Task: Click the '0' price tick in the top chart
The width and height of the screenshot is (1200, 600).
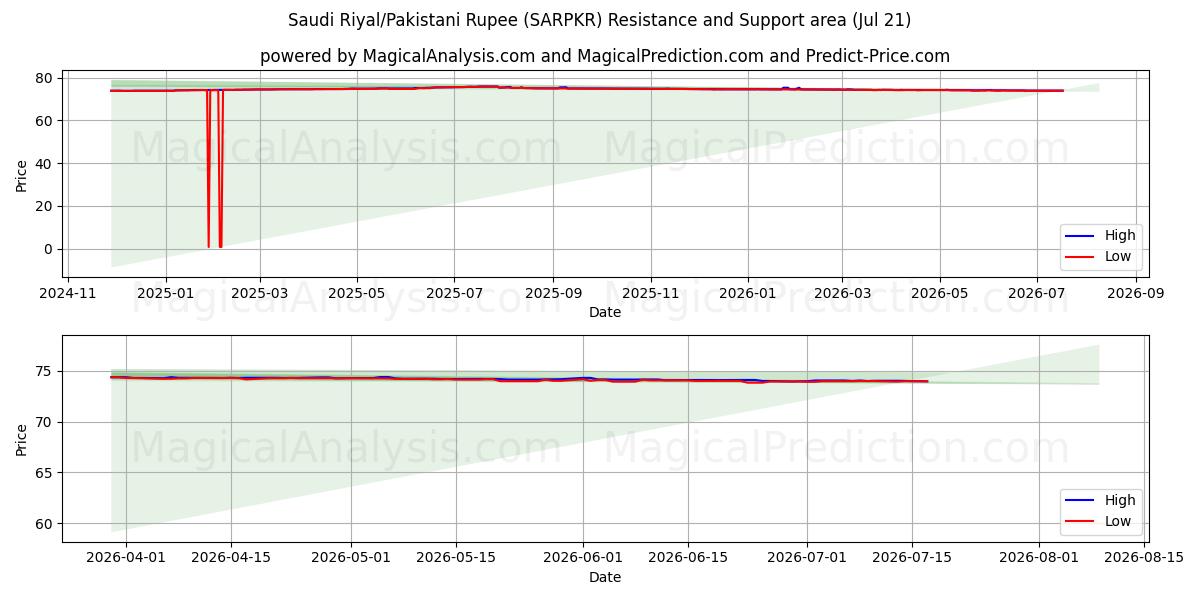Action: pyautogui.click(x=50, y=250)
